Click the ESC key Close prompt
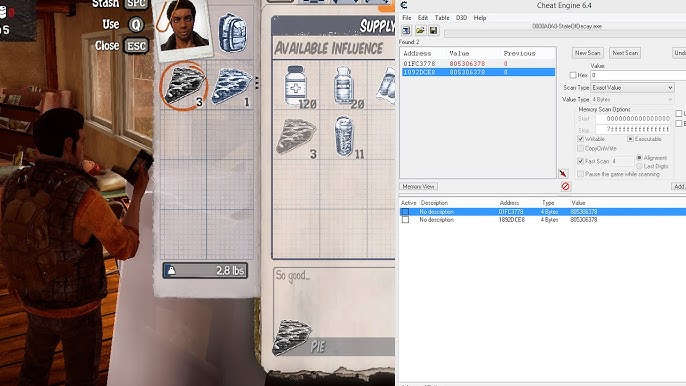Image resolution: width=686 pixels, height=386 pixels. [136, 46]
